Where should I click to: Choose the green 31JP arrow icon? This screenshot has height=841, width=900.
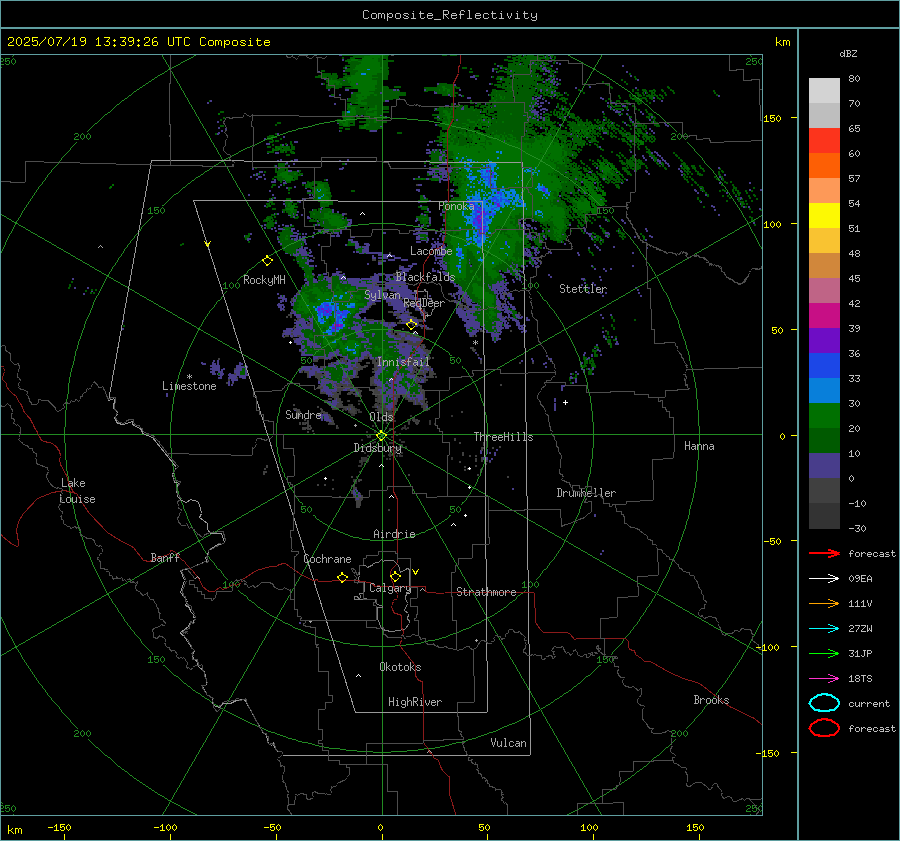[x=824, y=653]
